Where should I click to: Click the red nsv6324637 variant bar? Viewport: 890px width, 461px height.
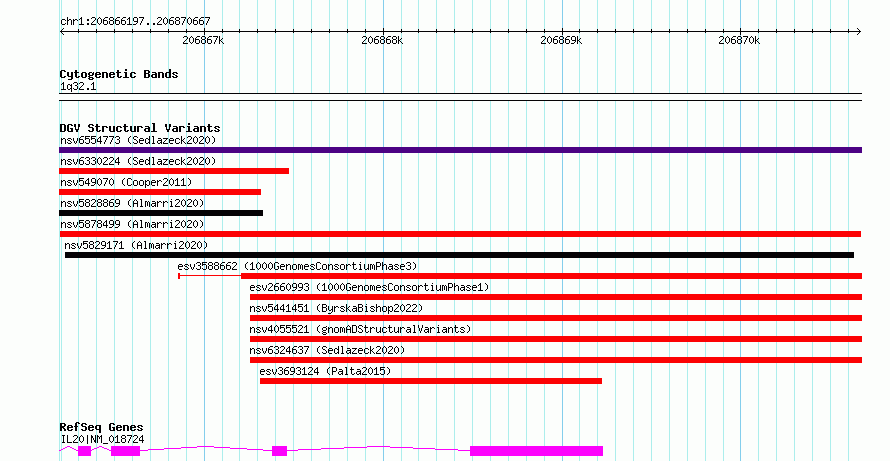pyautogui.click(x=556, y=360)
